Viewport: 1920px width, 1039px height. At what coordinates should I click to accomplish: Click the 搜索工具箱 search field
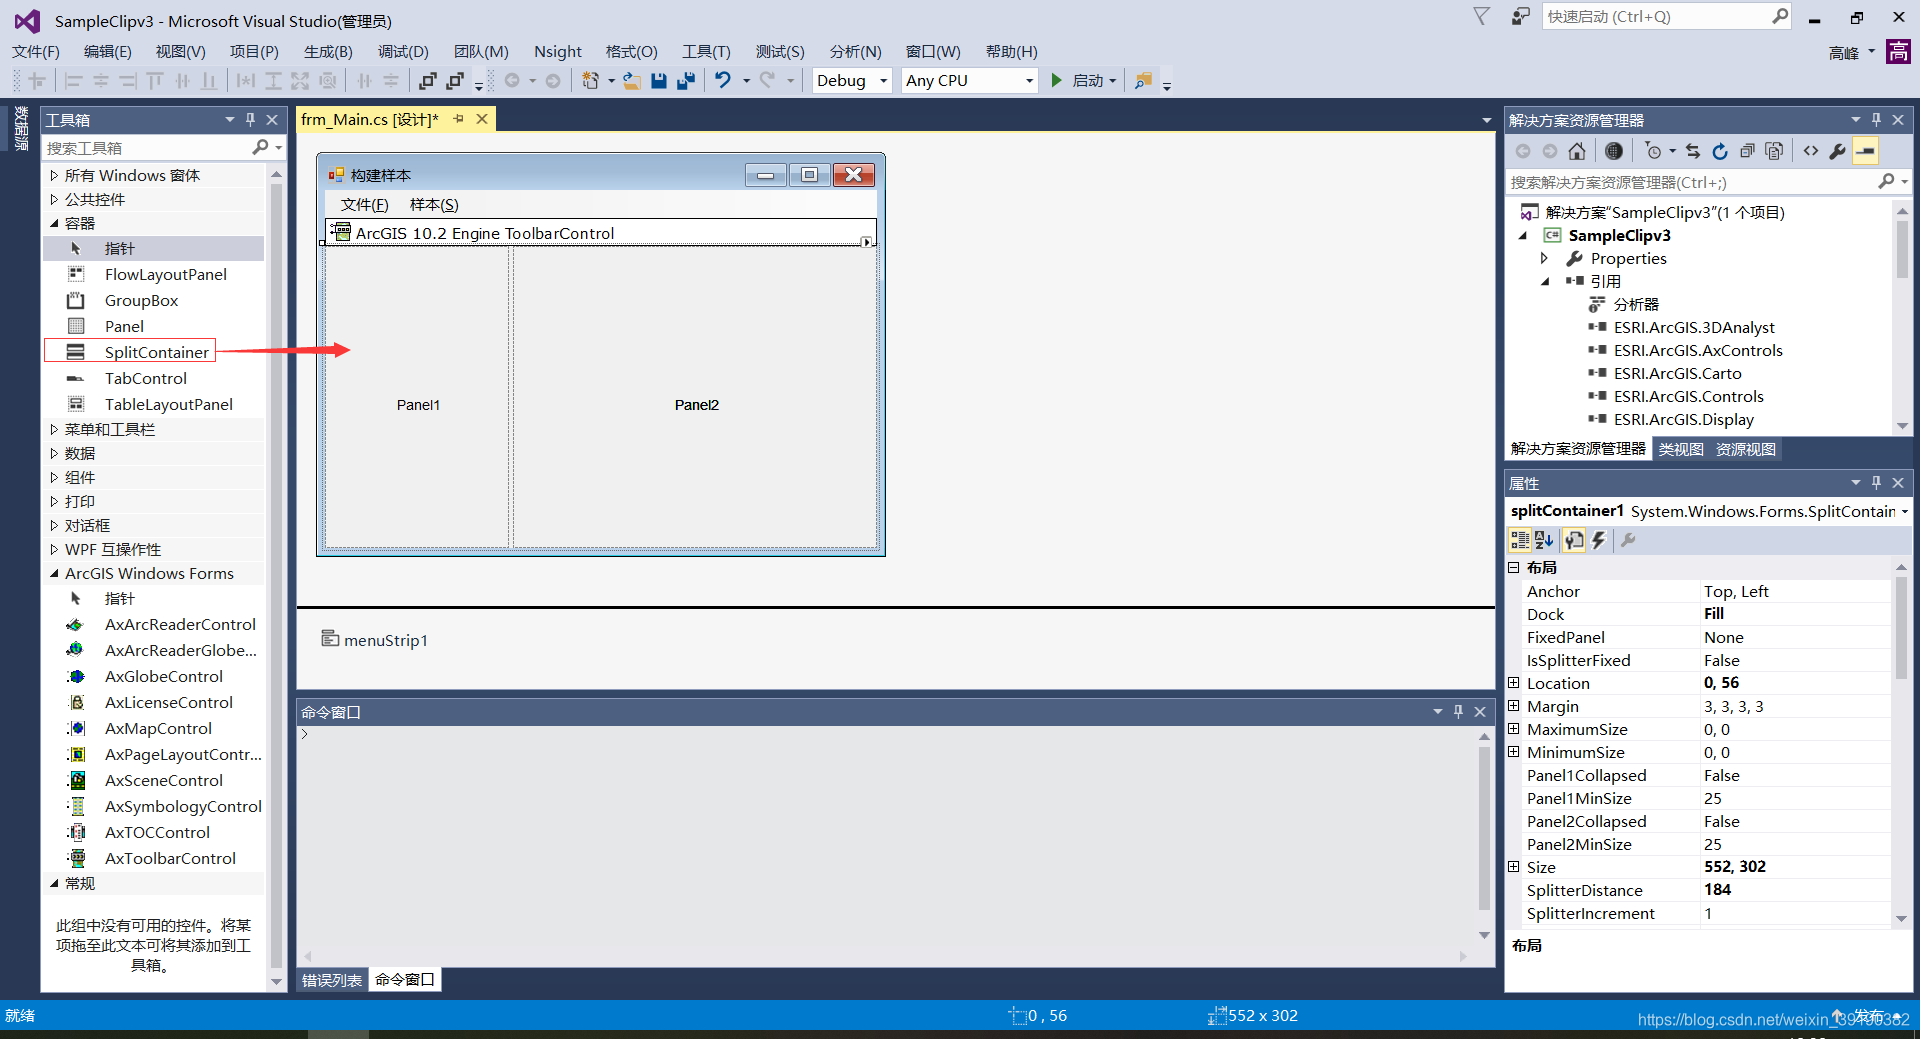tap(146, 148)
